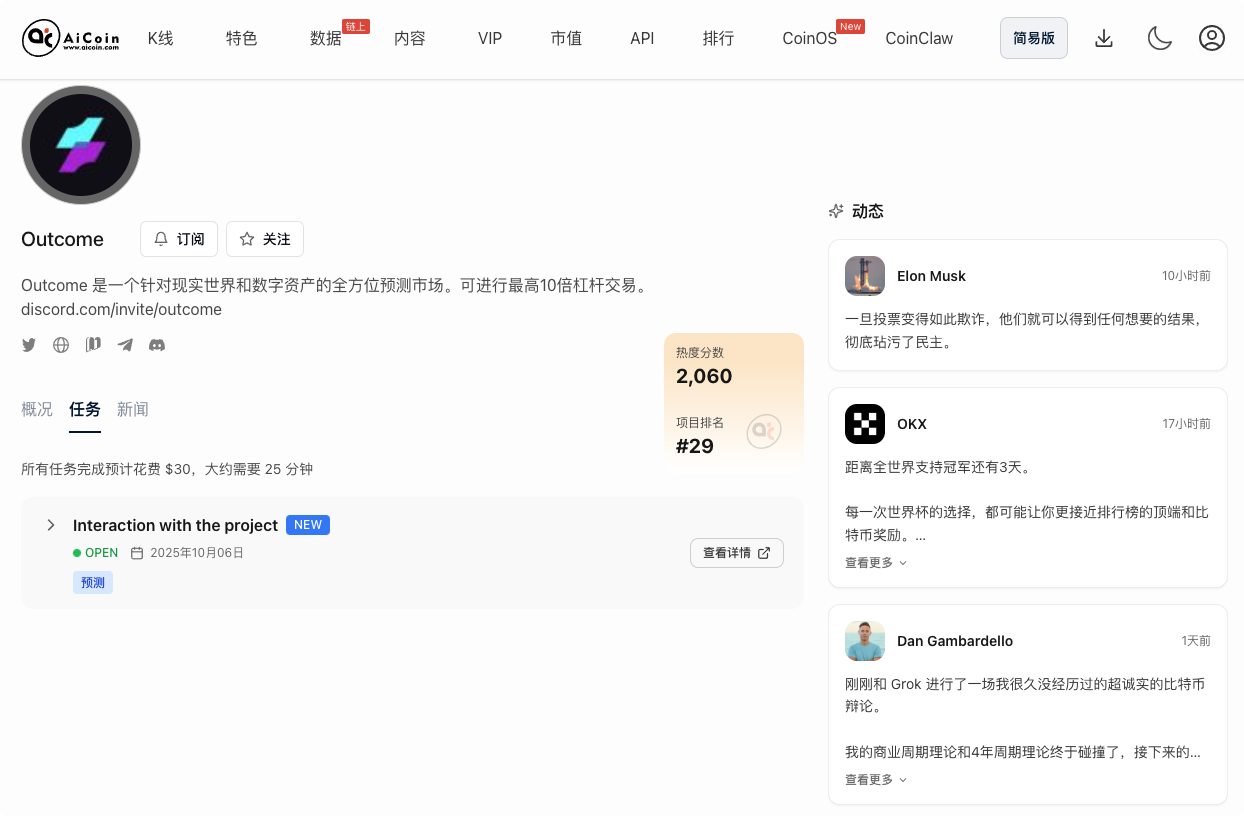Click the NEW badge on the task

pos(308,525)
